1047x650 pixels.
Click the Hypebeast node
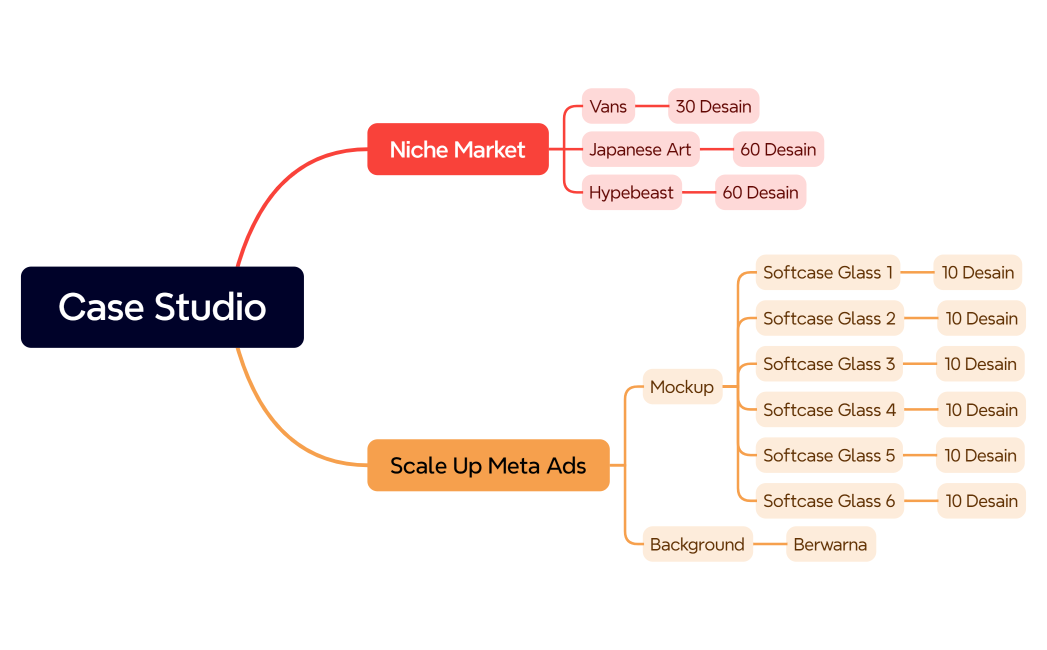point(631,192)
